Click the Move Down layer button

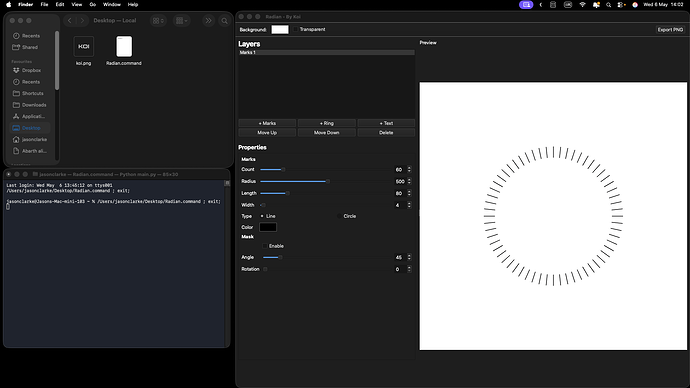pos(327,132)
